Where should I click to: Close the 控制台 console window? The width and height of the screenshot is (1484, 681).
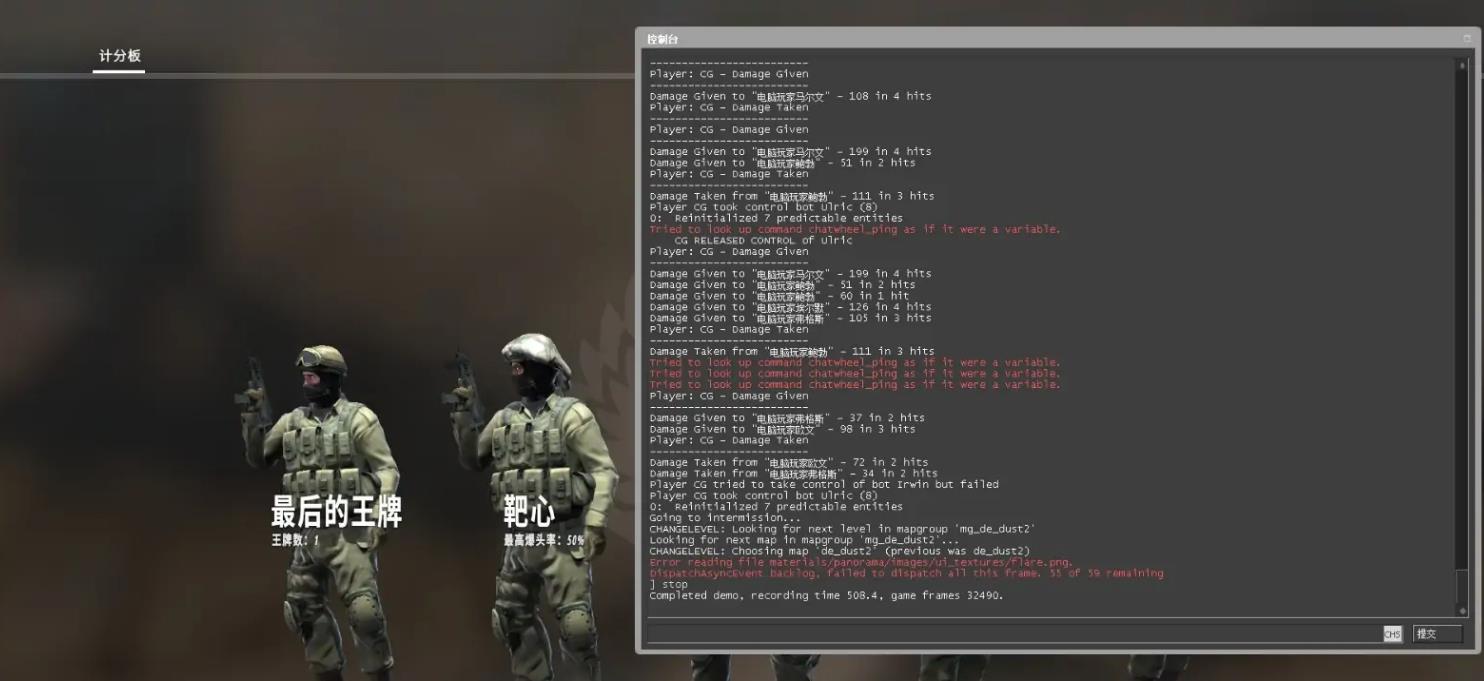[x=1467, y=39]
